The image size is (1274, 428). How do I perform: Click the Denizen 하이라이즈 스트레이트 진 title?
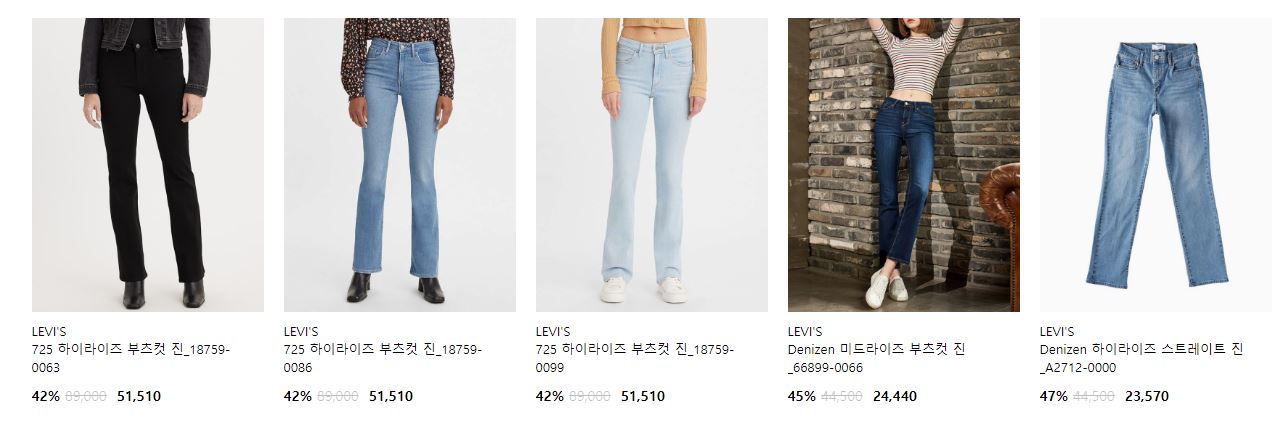(1142, 359)
